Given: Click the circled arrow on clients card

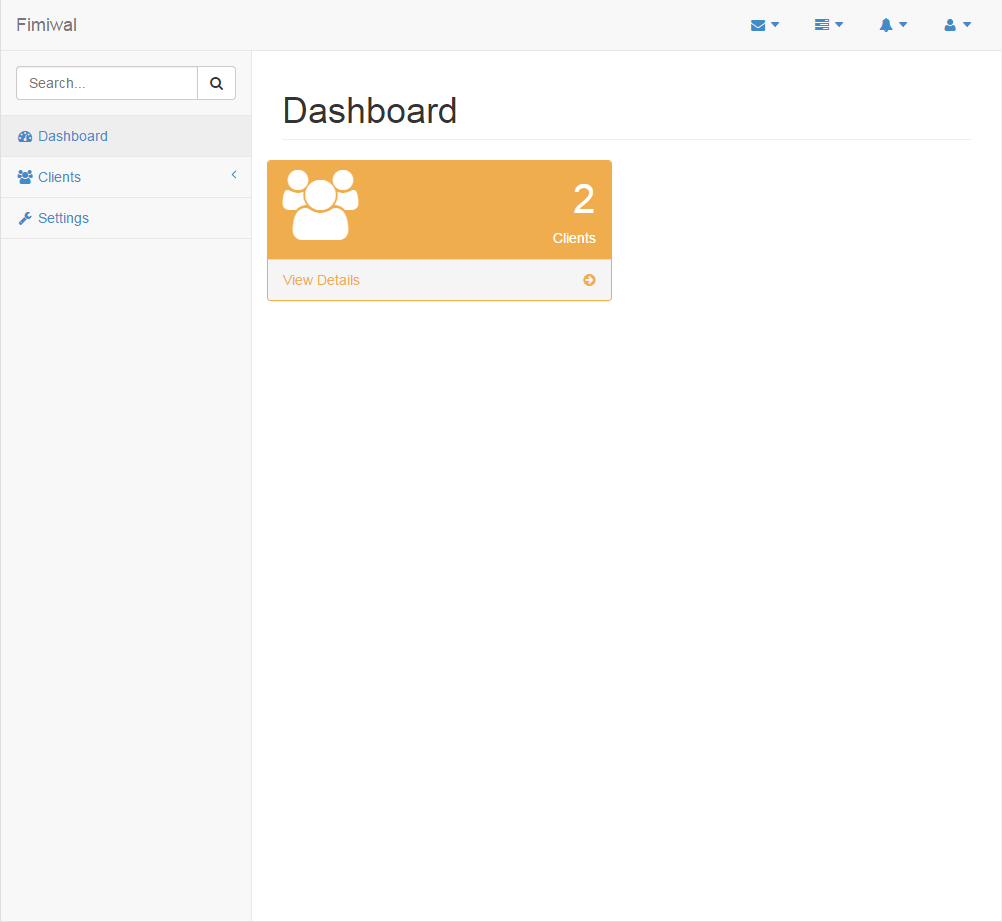Looking at the screenshot, I should pos(589,280).
